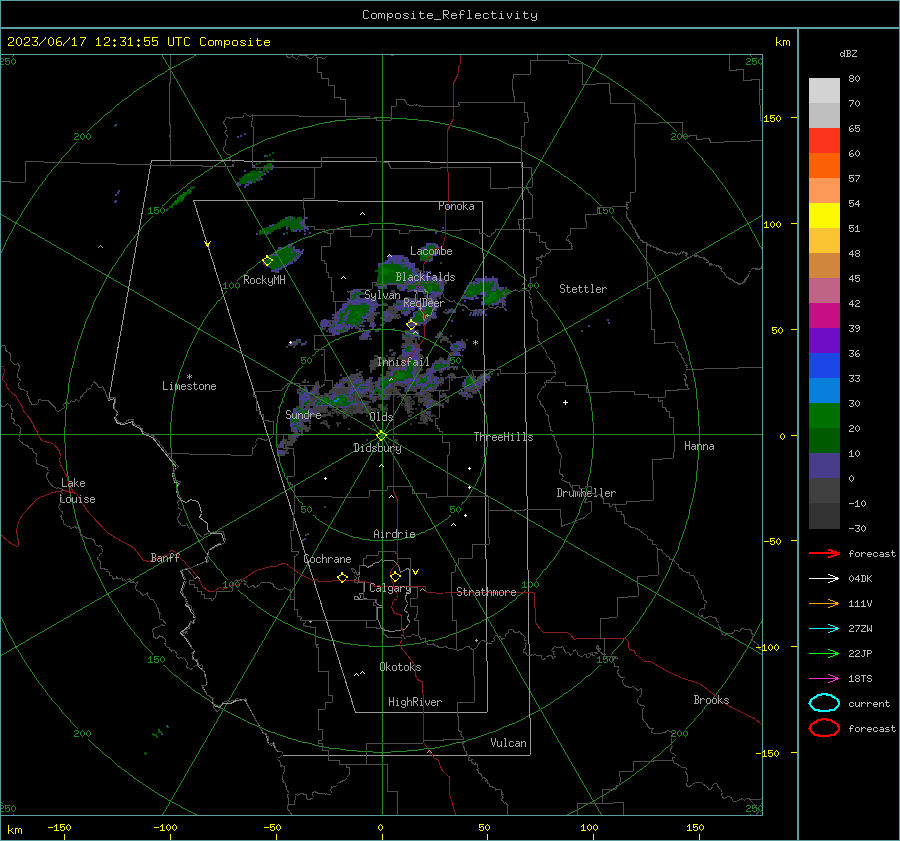Viewport: 900px width, 841px height.
Task: Select the Strathmore label on the map
Action: coord(486,592)
